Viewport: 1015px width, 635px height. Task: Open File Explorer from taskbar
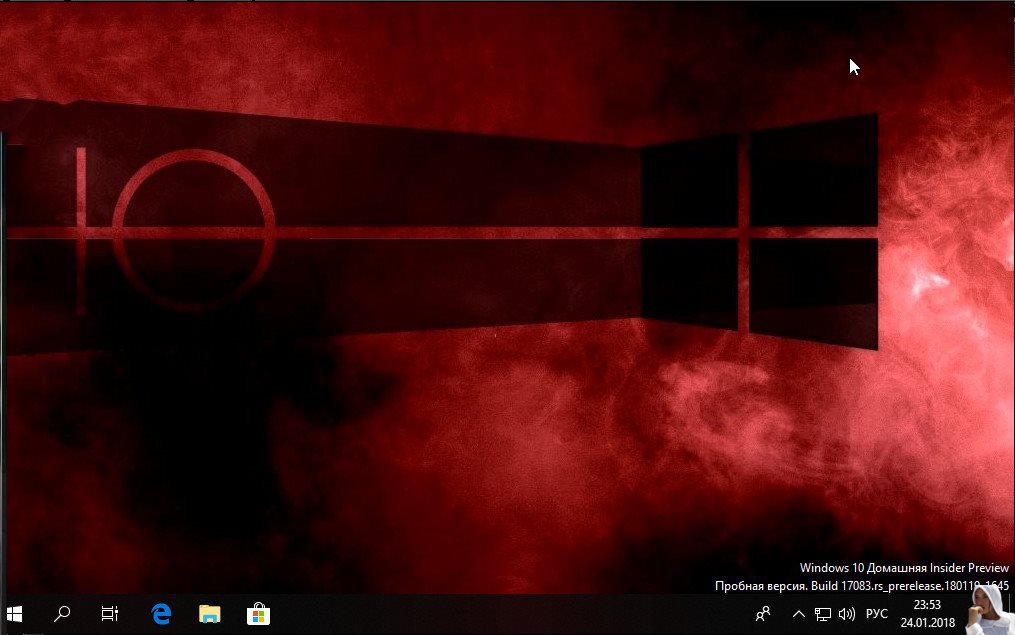210,614
